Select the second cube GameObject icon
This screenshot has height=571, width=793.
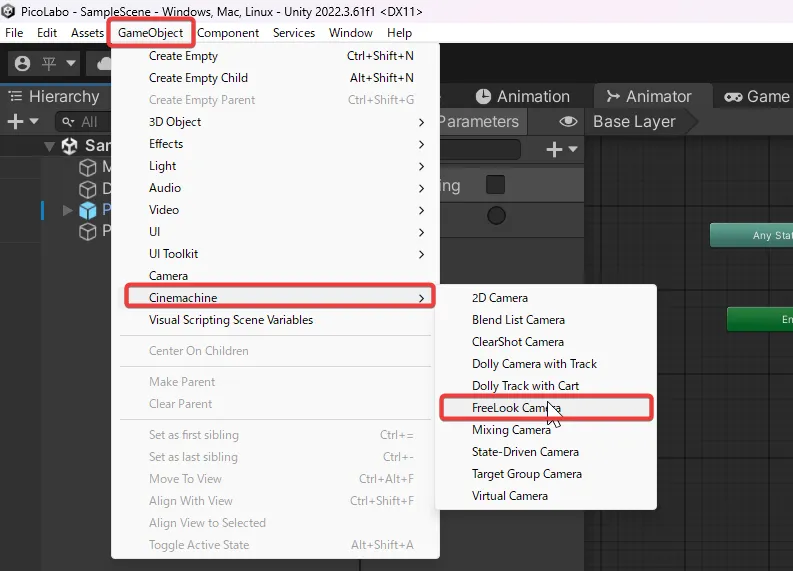pos(87,189)
